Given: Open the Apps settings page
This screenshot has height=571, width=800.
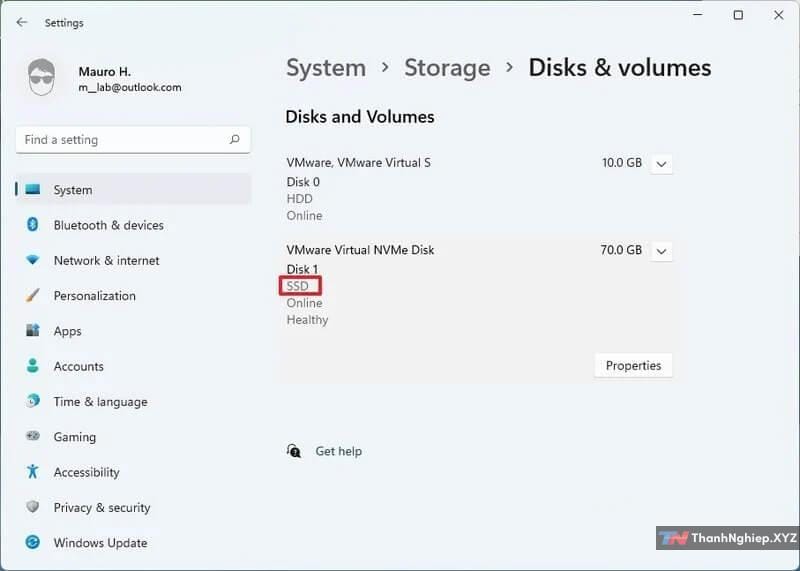Looking at the screenshot, I should pyautogui.click(x=133, y=331).
